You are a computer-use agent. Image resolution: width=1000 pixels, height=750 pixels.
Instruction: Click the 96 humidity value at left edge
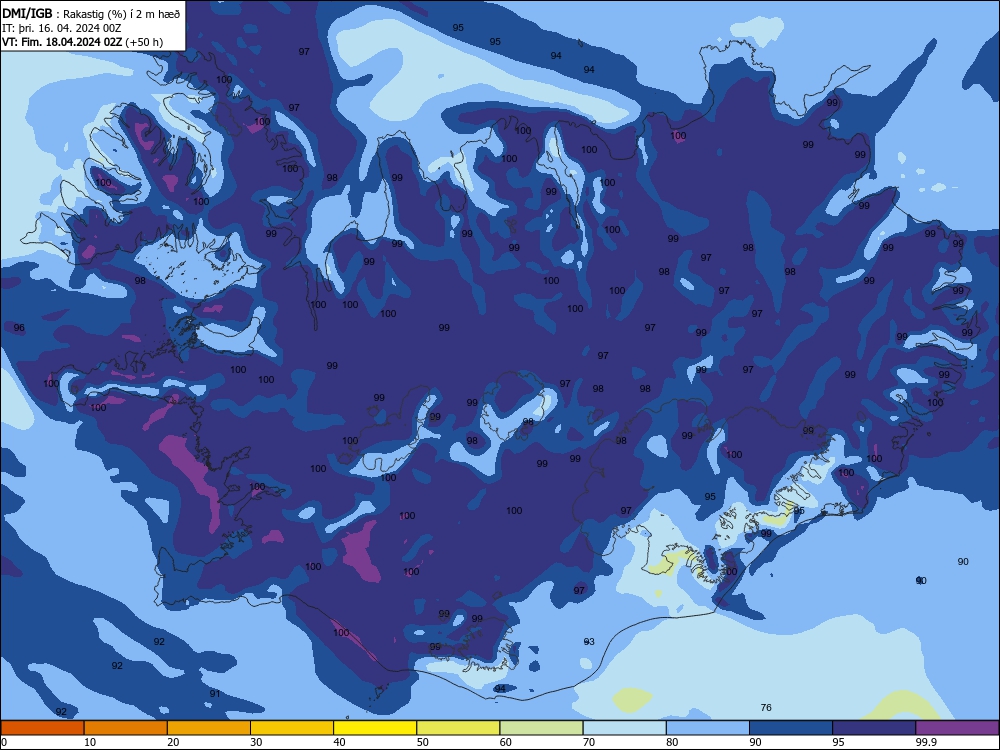(19, 328)
